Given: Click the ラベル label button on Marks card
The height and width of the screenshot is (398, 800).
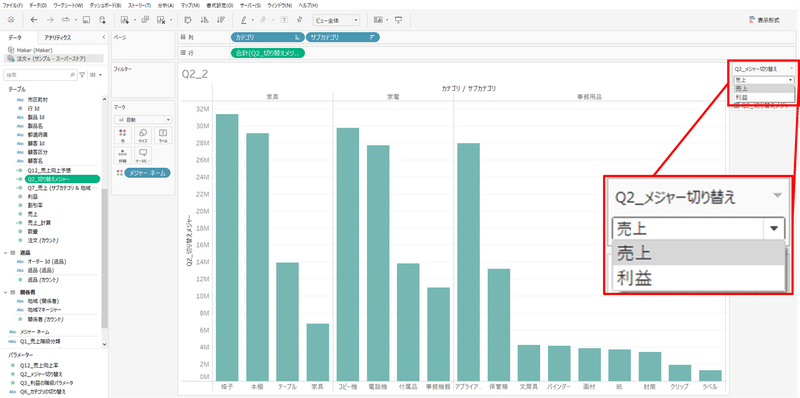Looking at the screenshot, I should [x=163, y=135].
